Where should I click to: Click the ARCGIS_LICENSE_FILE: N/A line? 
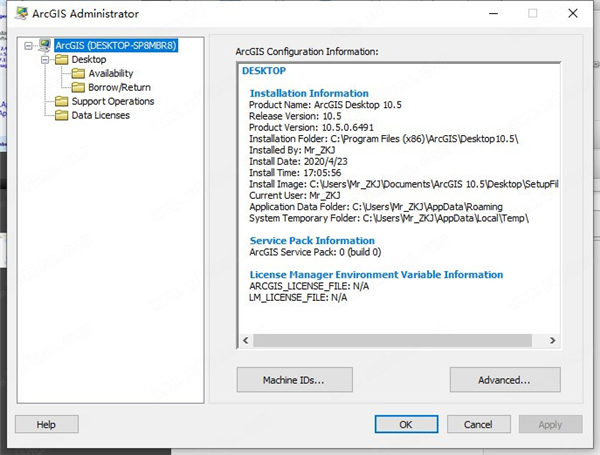(x=309, y=286)
